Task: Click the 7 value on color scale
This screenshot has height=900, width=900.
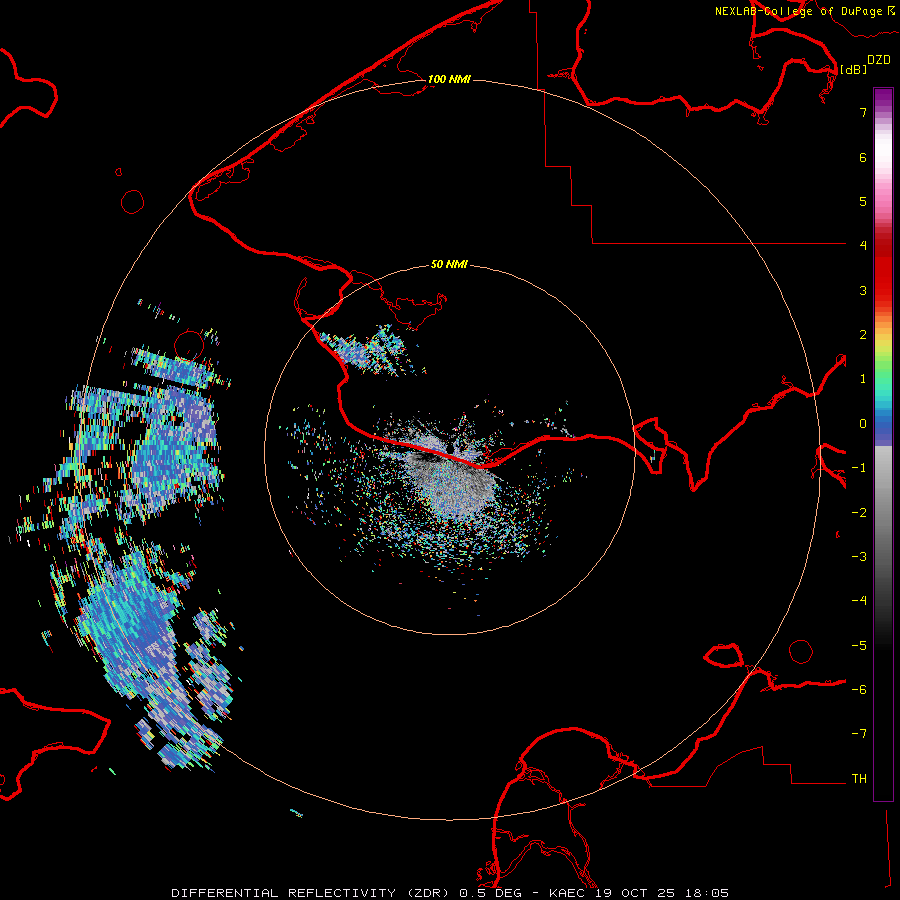Action: (x=863, y=112)
